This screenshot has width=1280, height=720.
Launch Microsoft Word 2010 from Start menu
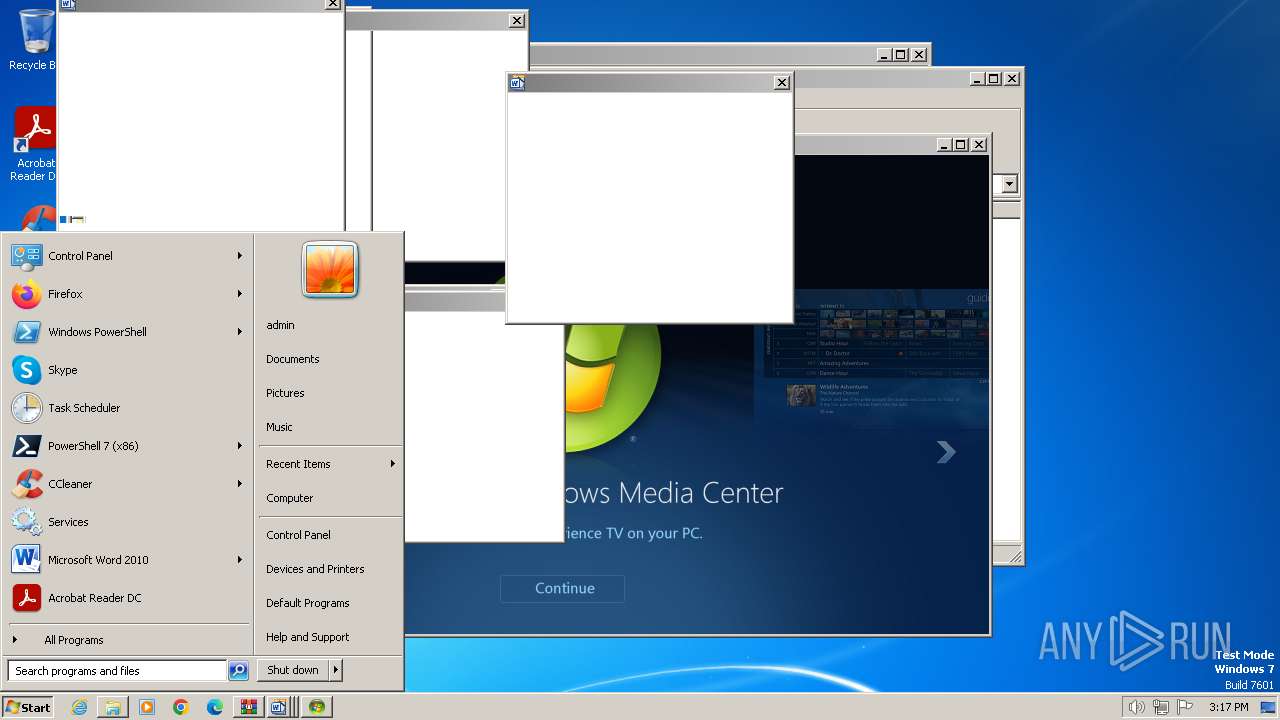[128, 560]
